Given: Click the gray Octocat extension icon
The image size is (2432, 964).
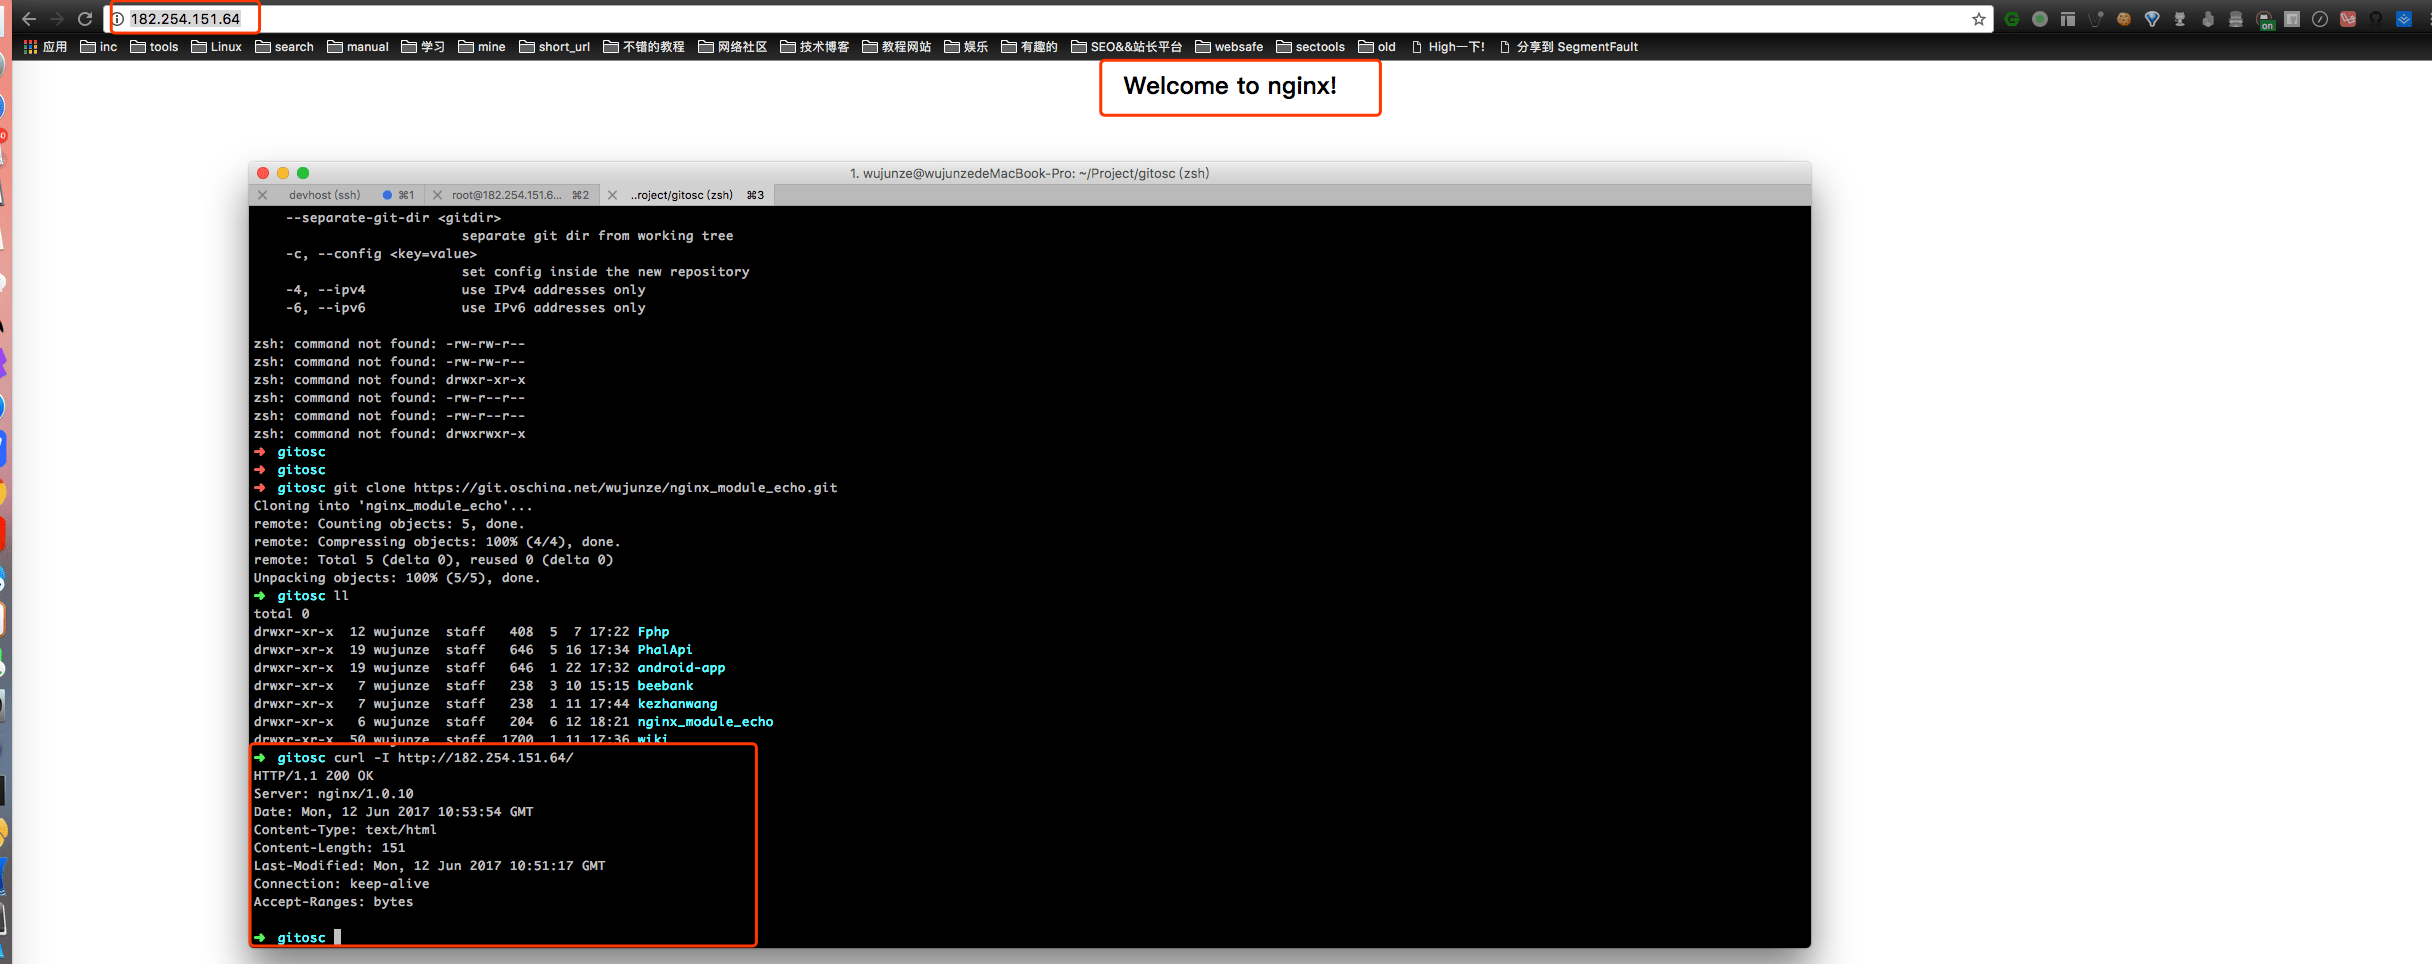Looking at the screenshot, I should [2180, 19].
